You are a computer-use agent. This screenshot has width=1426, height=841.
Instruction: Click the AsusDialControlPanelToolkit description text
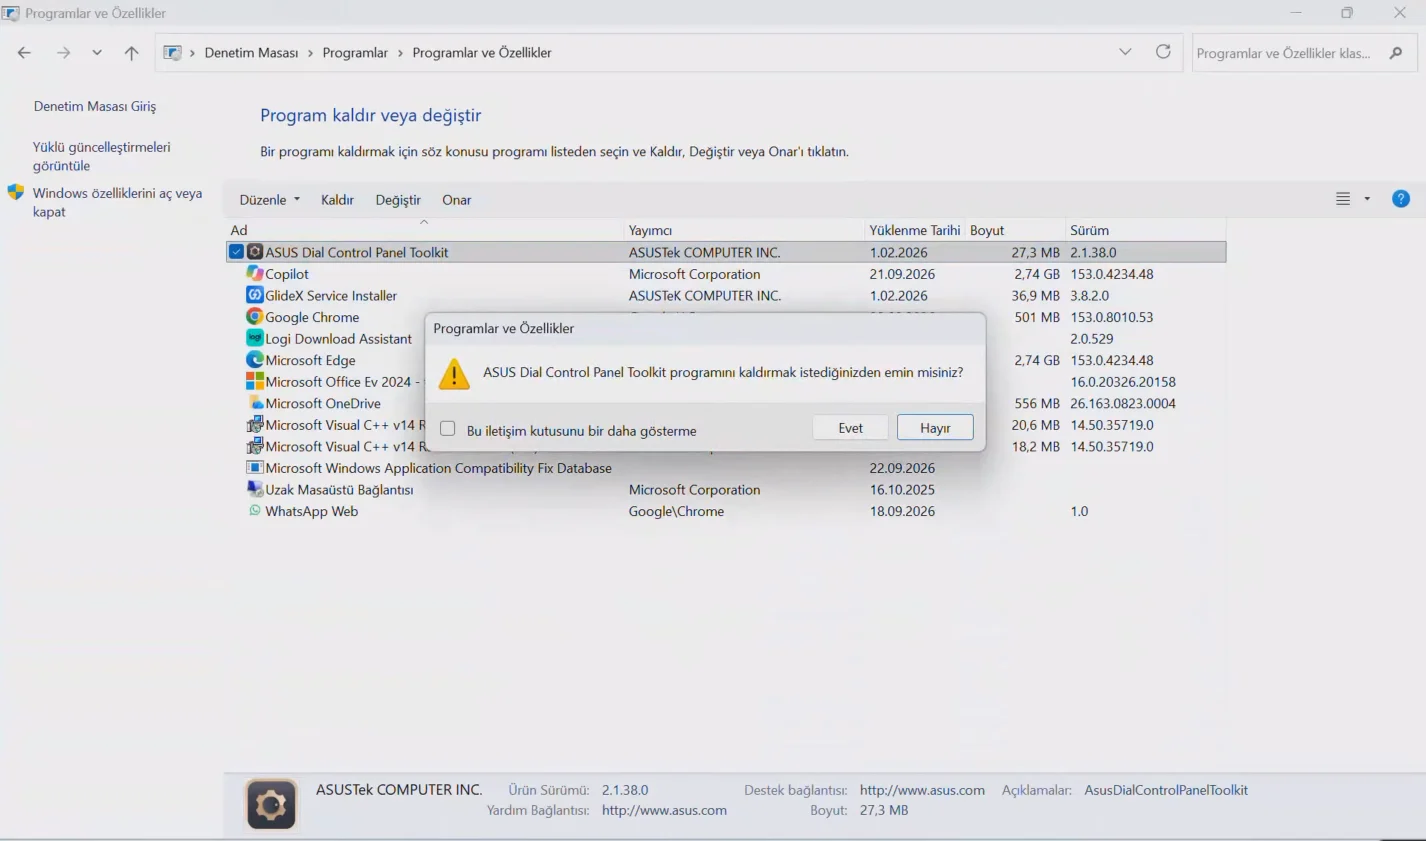(x=1166, y=790)
